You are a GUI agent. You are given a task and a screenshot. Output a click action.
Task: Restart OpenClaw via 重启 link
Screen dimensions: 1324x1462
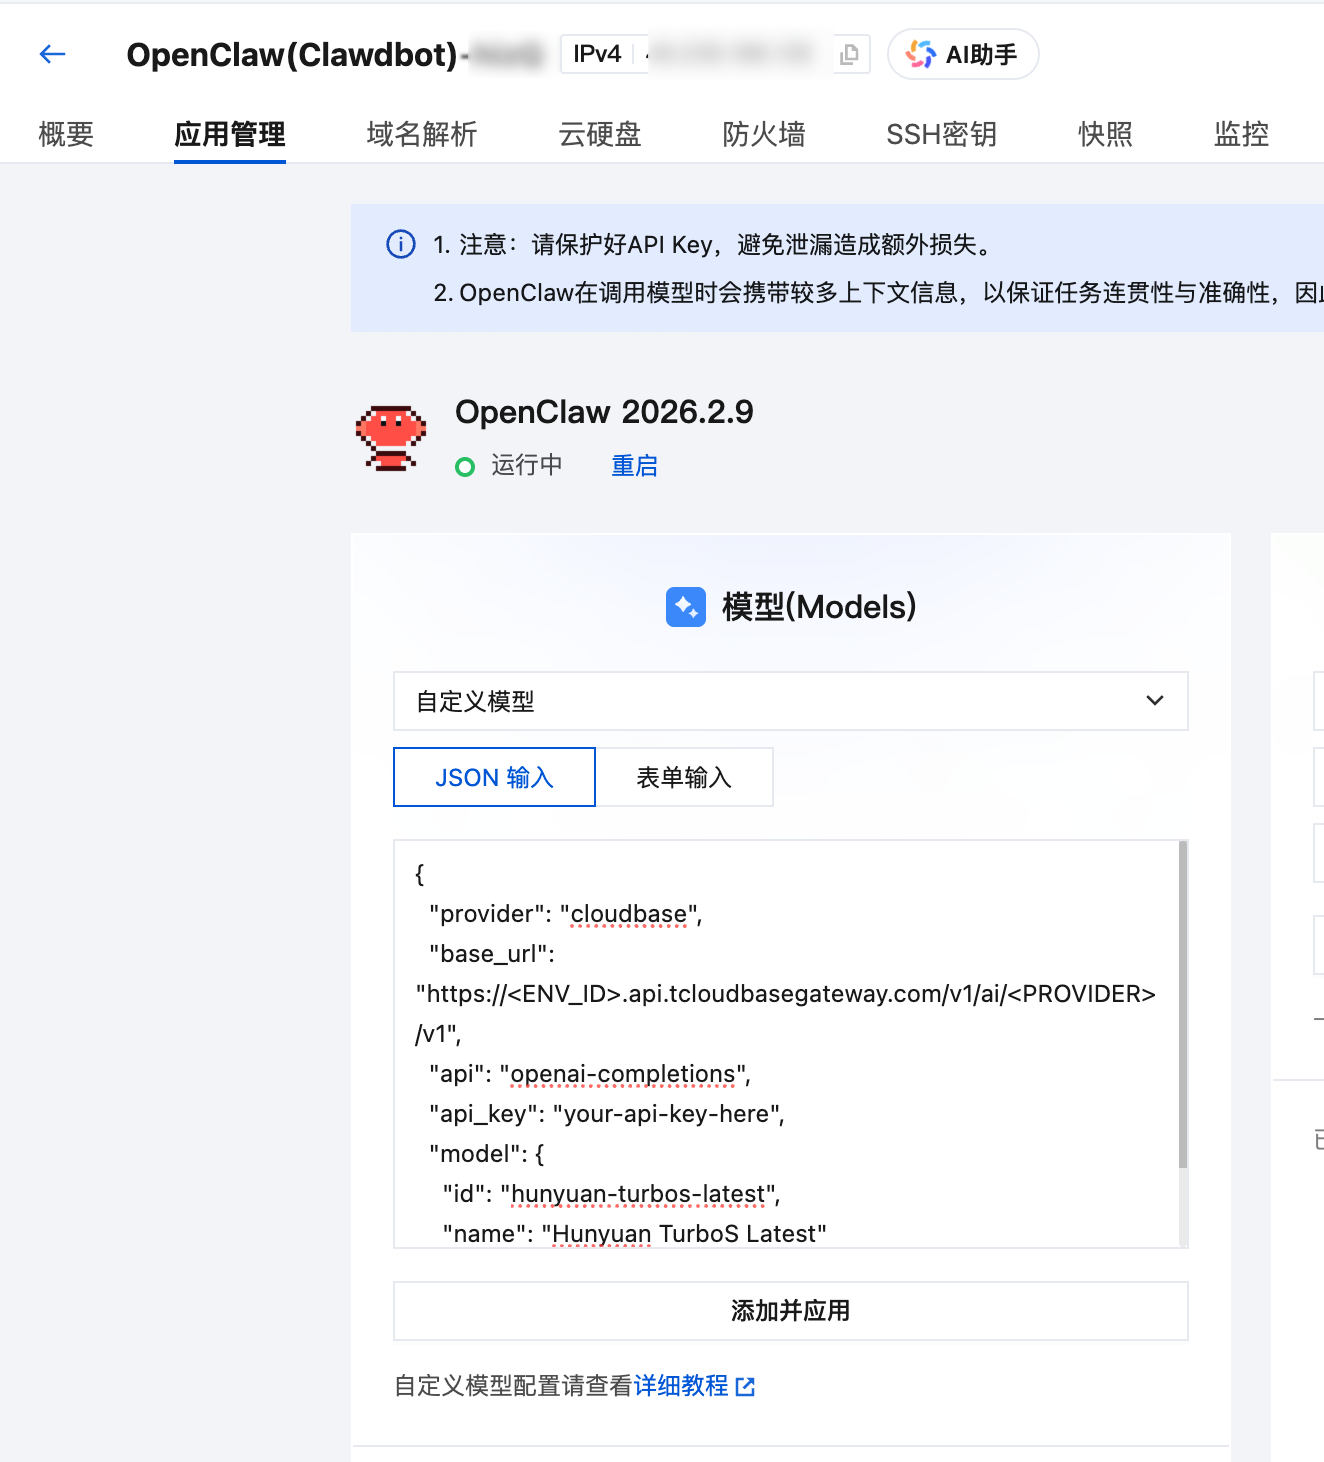coord(635,466)
